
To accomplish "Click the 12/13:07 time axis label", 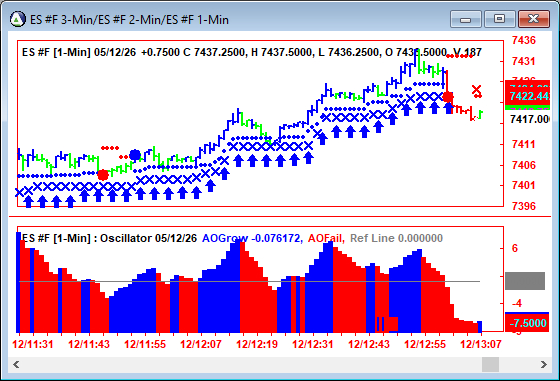I will tap(481, 344).
